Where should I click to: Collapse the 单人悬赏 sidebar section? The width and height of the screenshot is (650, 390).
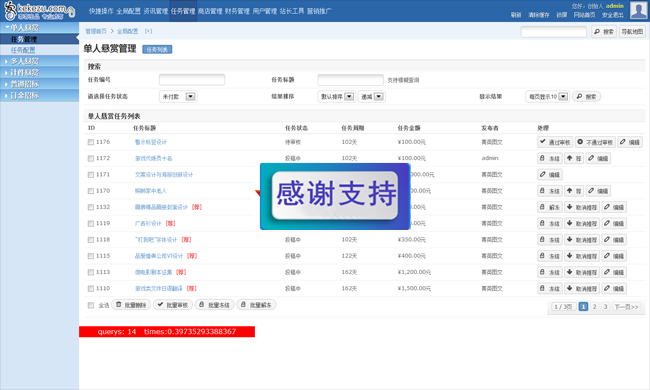(x=39, y=28)
